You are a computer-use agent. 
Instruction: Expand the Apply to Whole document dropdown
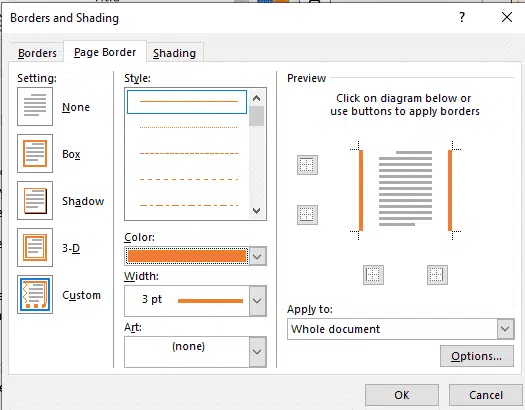(506, 329)
